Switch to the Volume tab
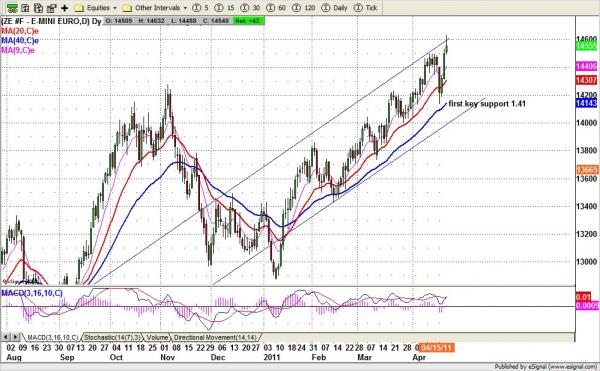The image size is (600, 371). [x=157, y=338]
